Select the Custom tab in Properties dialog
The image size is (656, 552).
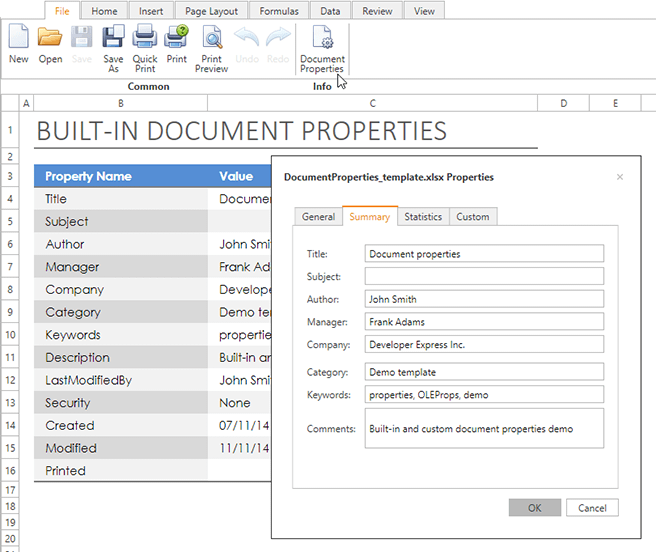pos(473,217)
